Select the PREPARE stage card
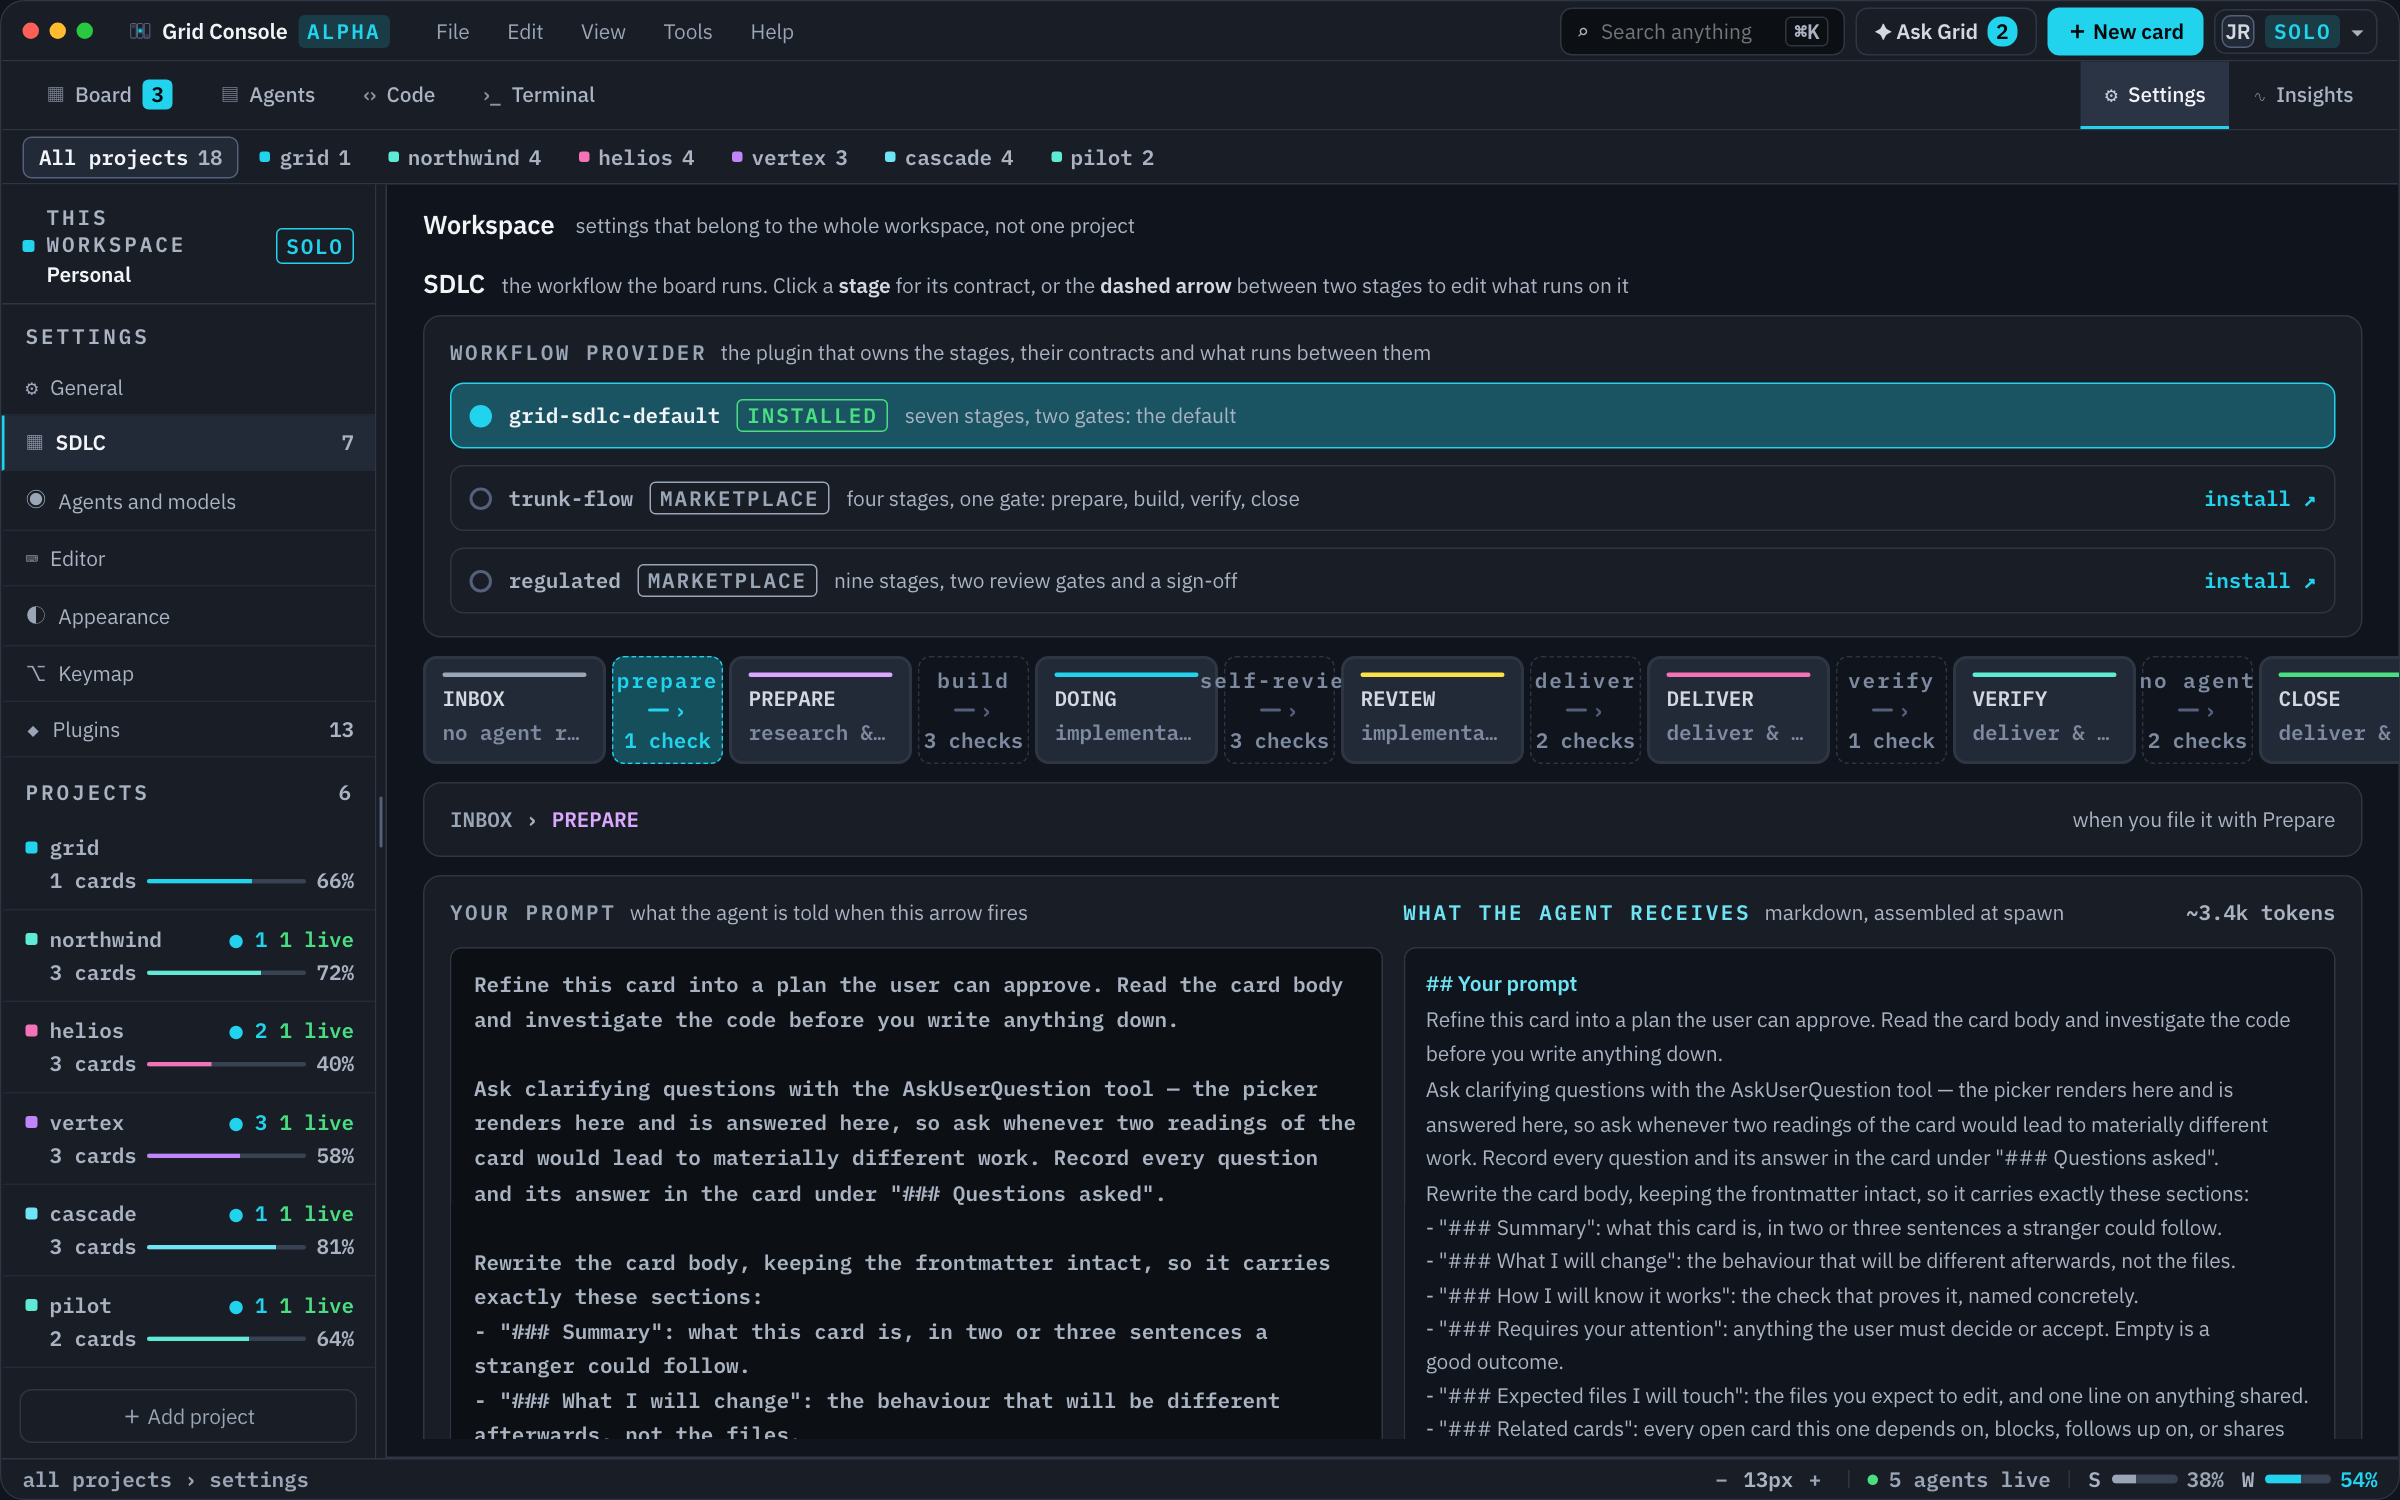Screen dimensions: 2400x1500 coord(820,710)
